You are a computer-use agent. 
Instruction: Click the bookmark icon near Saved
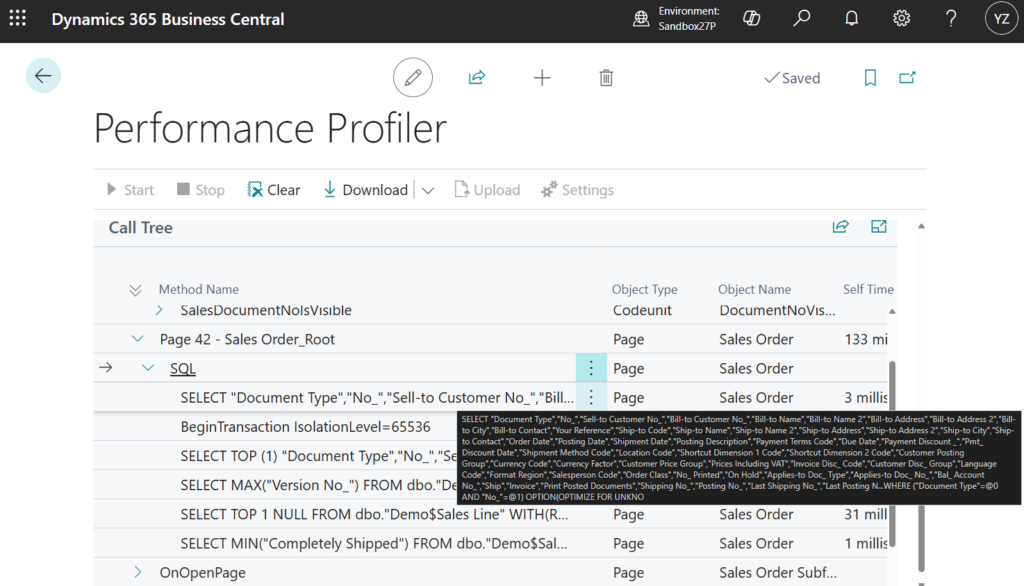[x=870, y=78]
